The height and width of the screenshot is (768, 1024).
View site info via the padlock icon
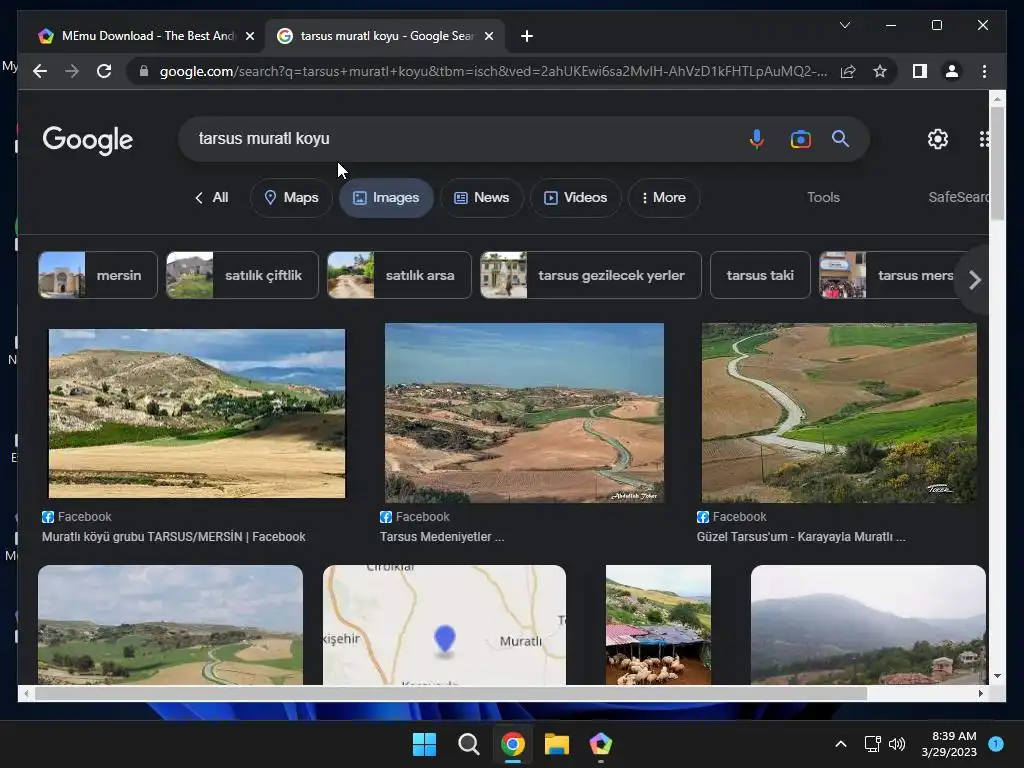coord(144,71)
